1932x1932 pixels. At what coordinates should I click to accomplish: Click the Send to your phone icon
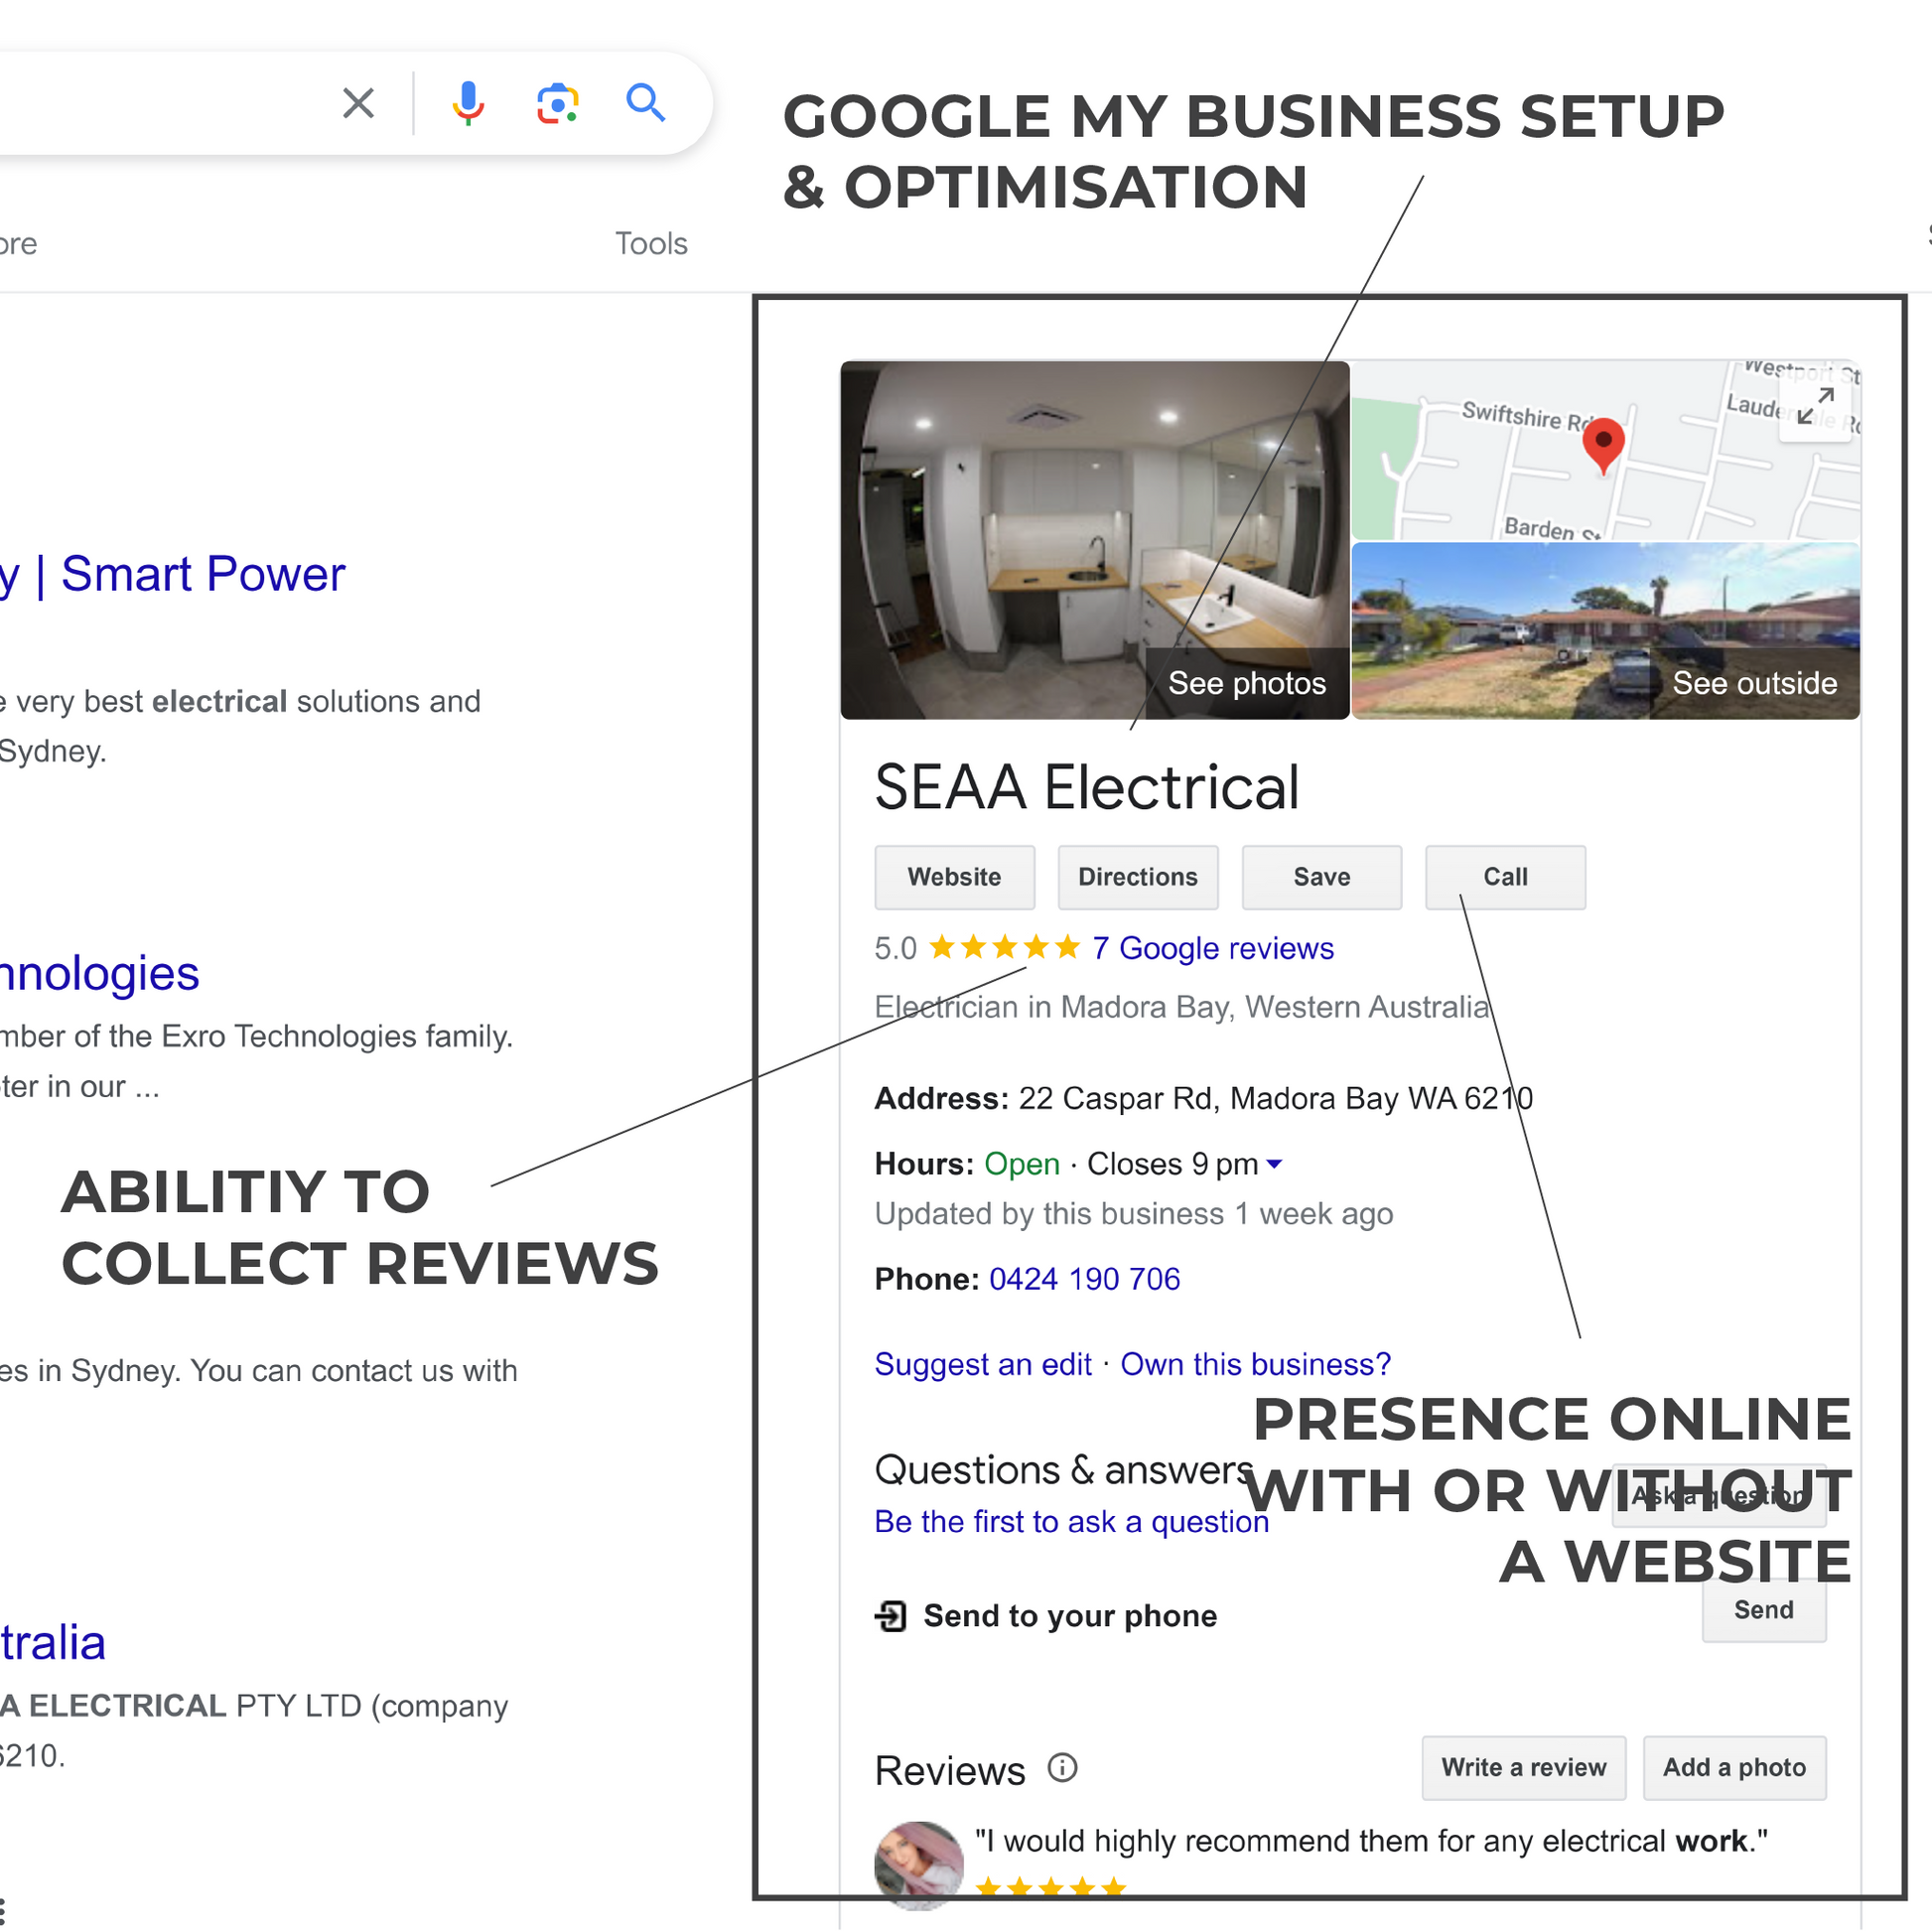click(890, 1616)
